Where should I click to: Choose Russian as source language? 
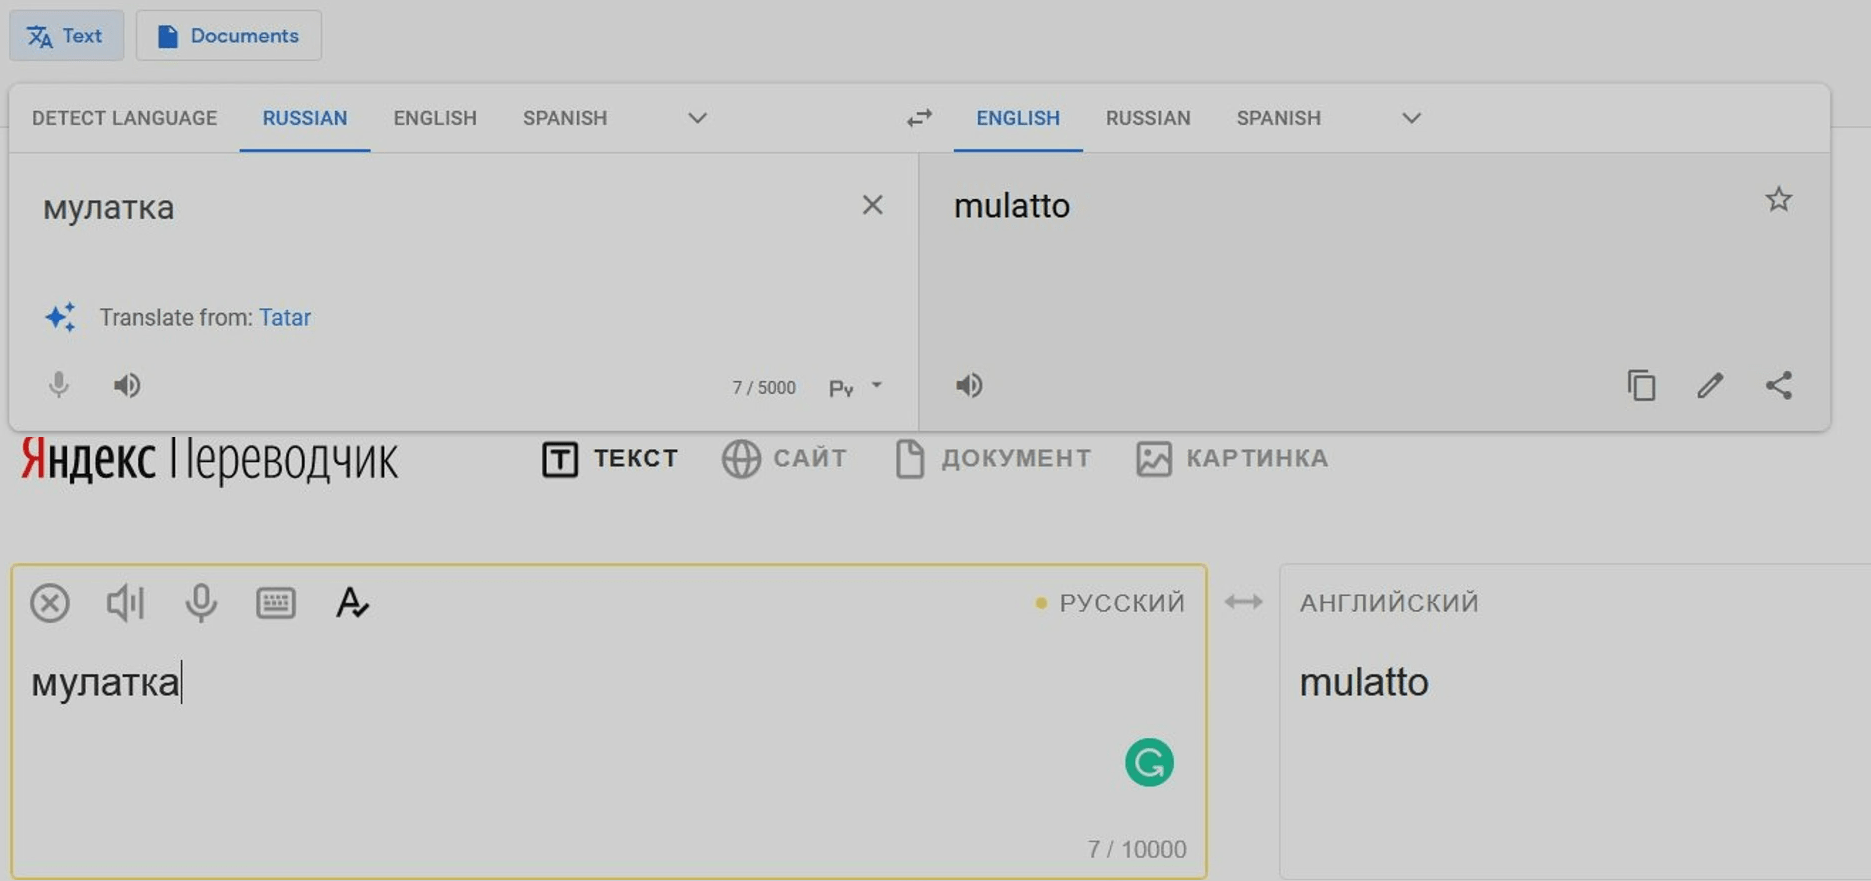point(305,118)
